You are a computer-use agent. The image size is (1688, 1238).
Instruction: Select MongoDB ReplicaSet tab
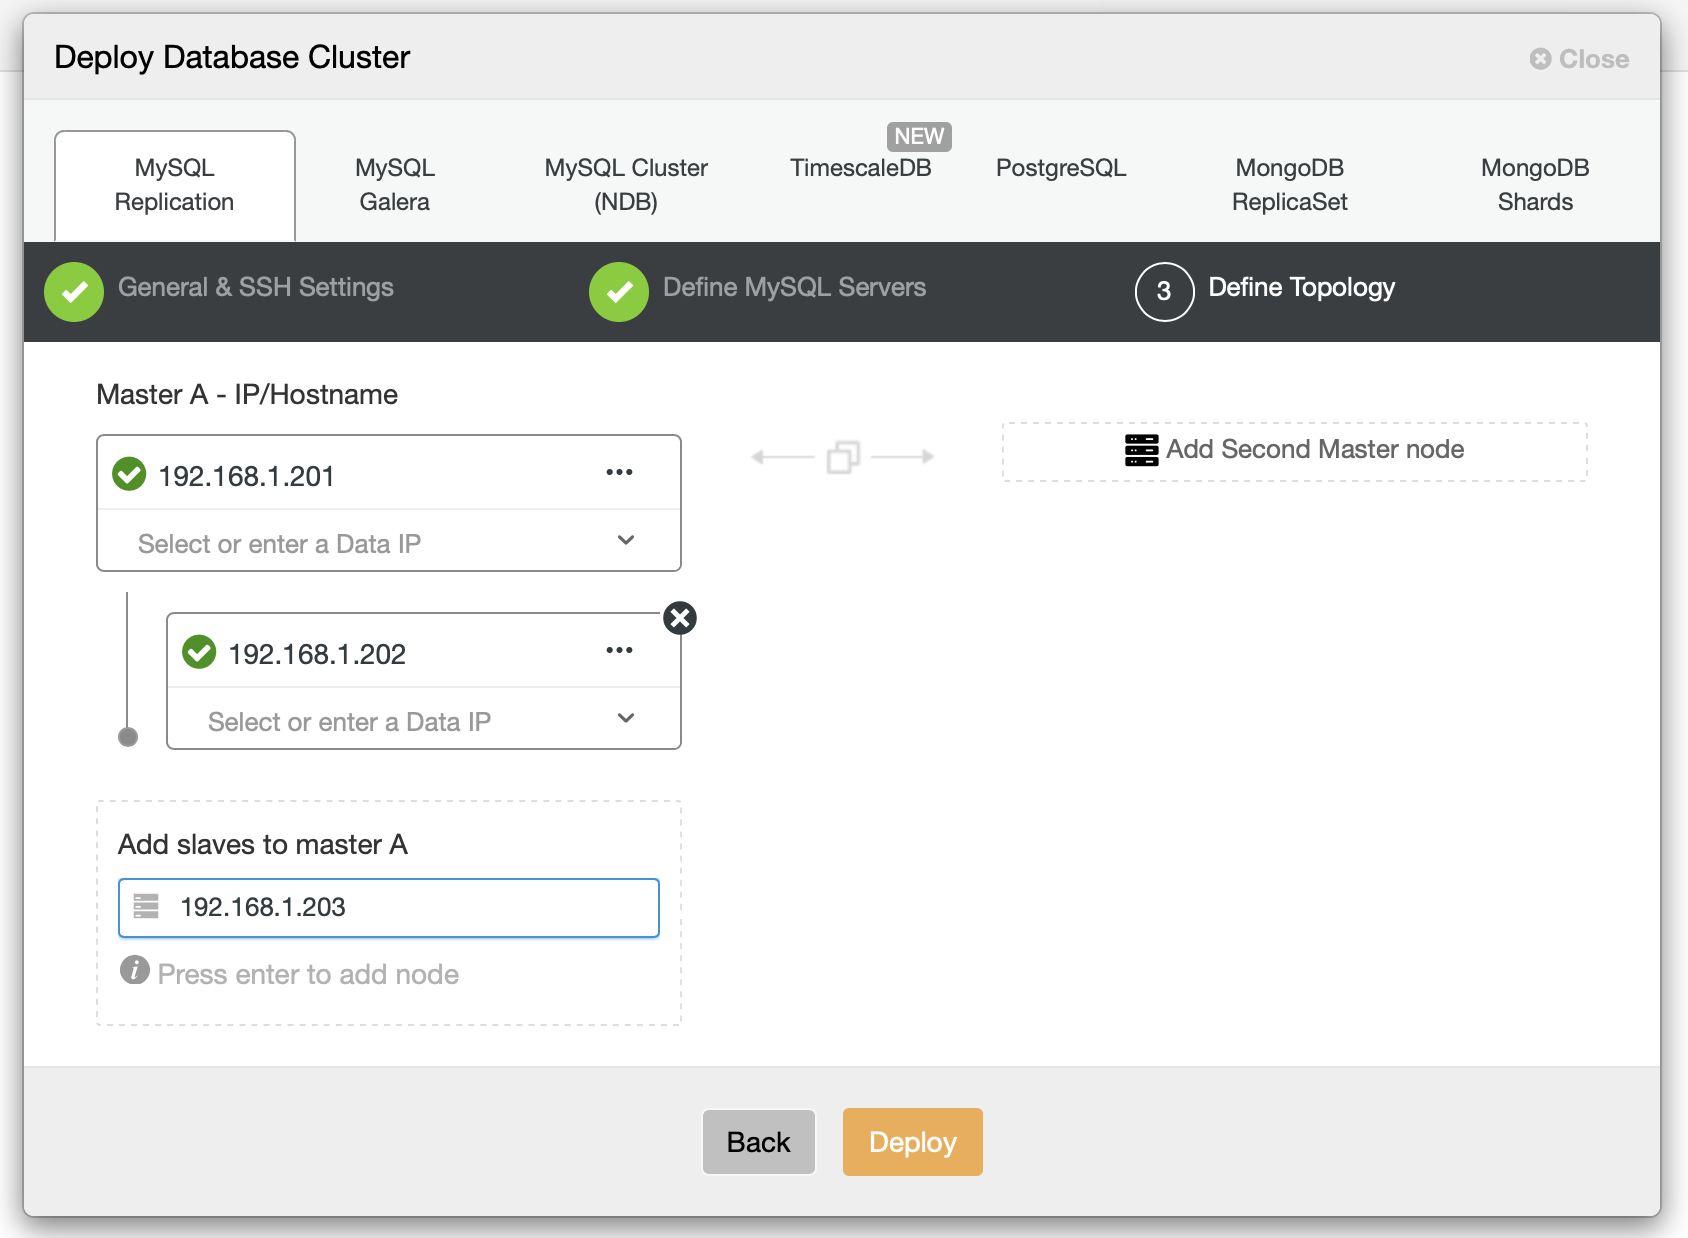point(1289,185)
